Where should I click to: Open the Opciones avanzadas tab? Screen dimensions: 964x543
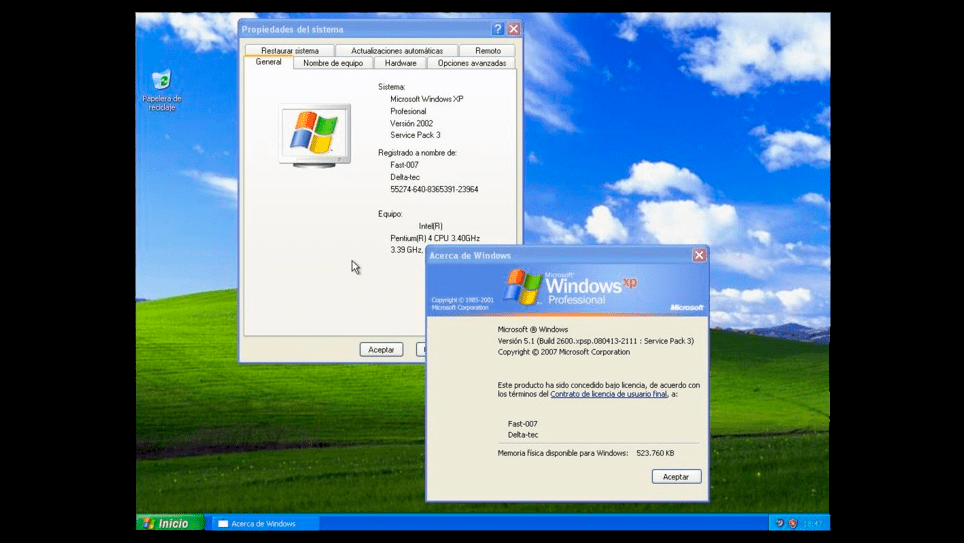point(472,63)
